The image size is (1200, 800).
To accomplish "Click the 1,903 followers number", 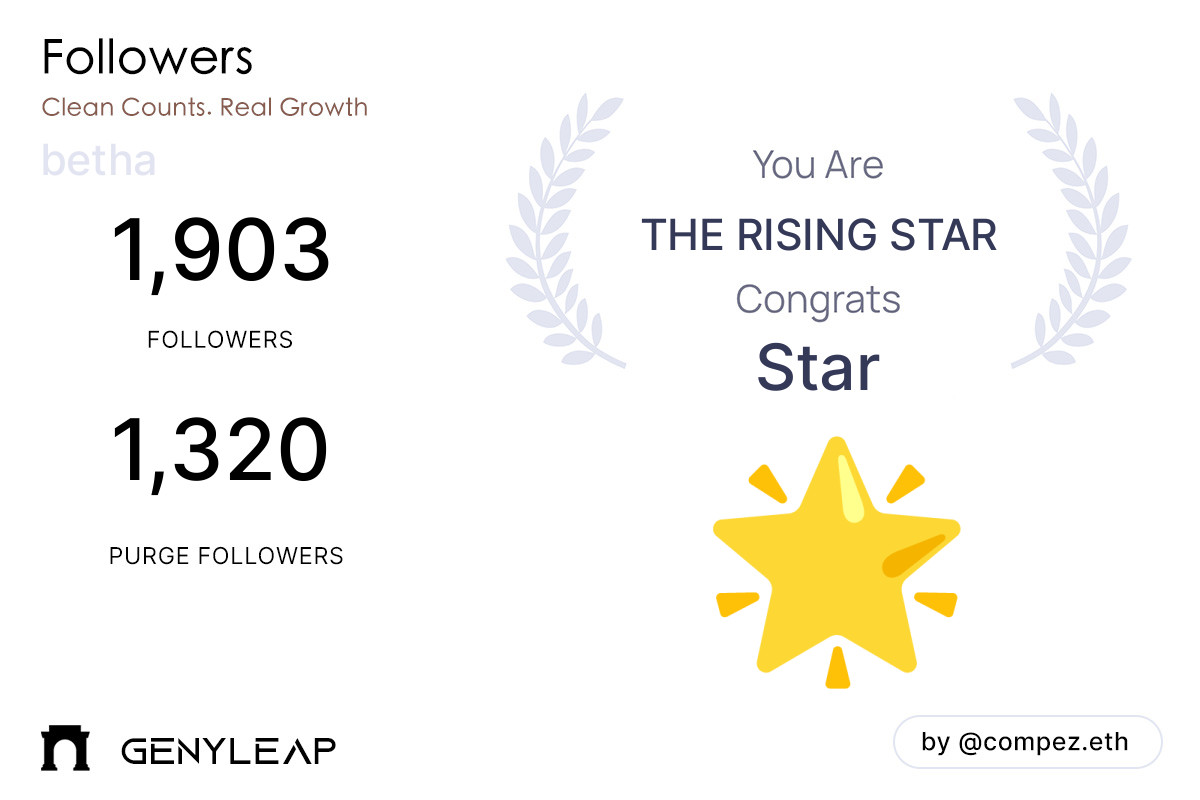I will pos(220,252).
